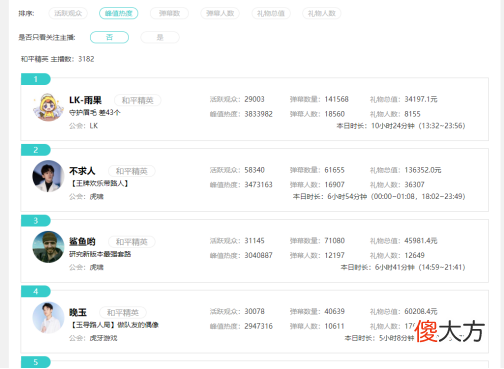Click rank badge number 5
Viewport: 504px width, 369px height.
click(36, 362)
